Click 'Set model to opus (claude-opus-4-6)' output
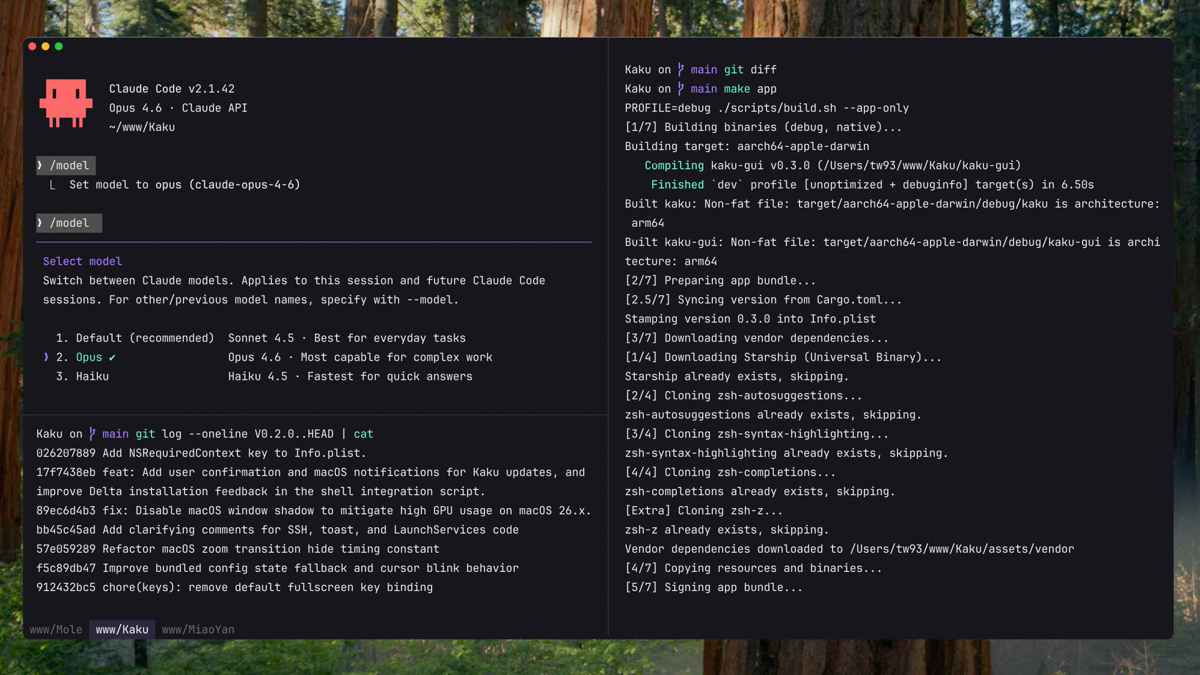Image resolution: width=1200 pixels, height=675 pixels. point(185,185)
